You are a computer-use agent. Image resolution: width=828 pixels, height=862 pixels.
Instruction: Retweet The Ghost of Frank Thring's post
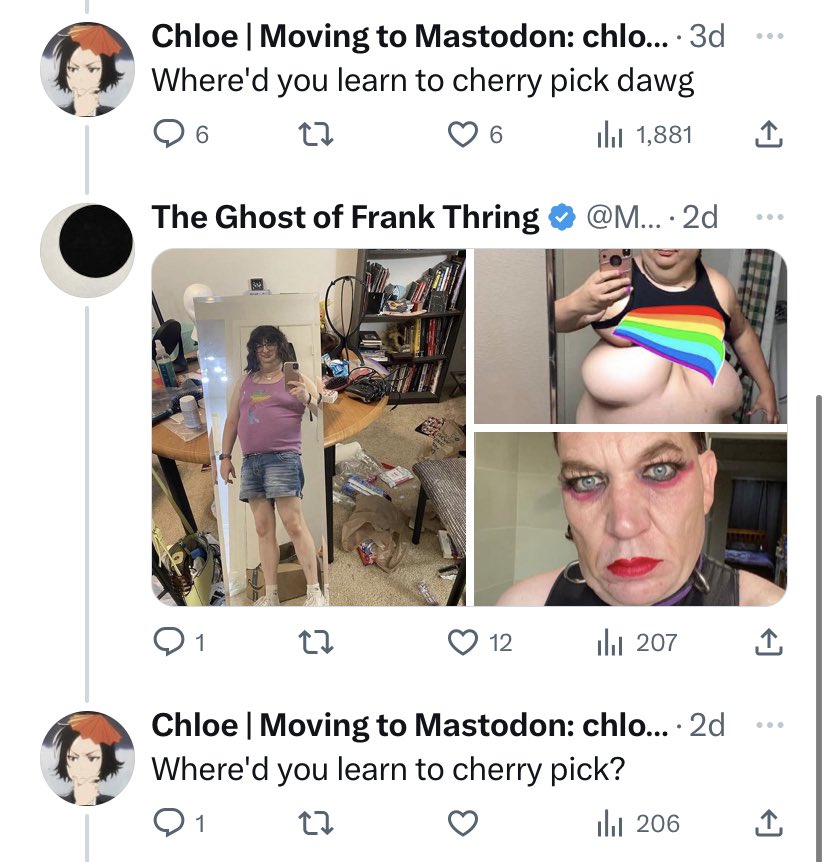(315, 642)
